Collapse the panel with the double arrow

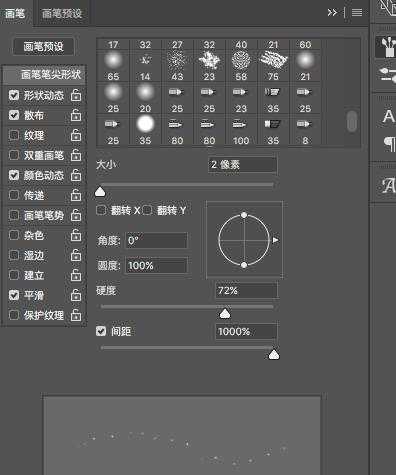(x=332, y=13)
